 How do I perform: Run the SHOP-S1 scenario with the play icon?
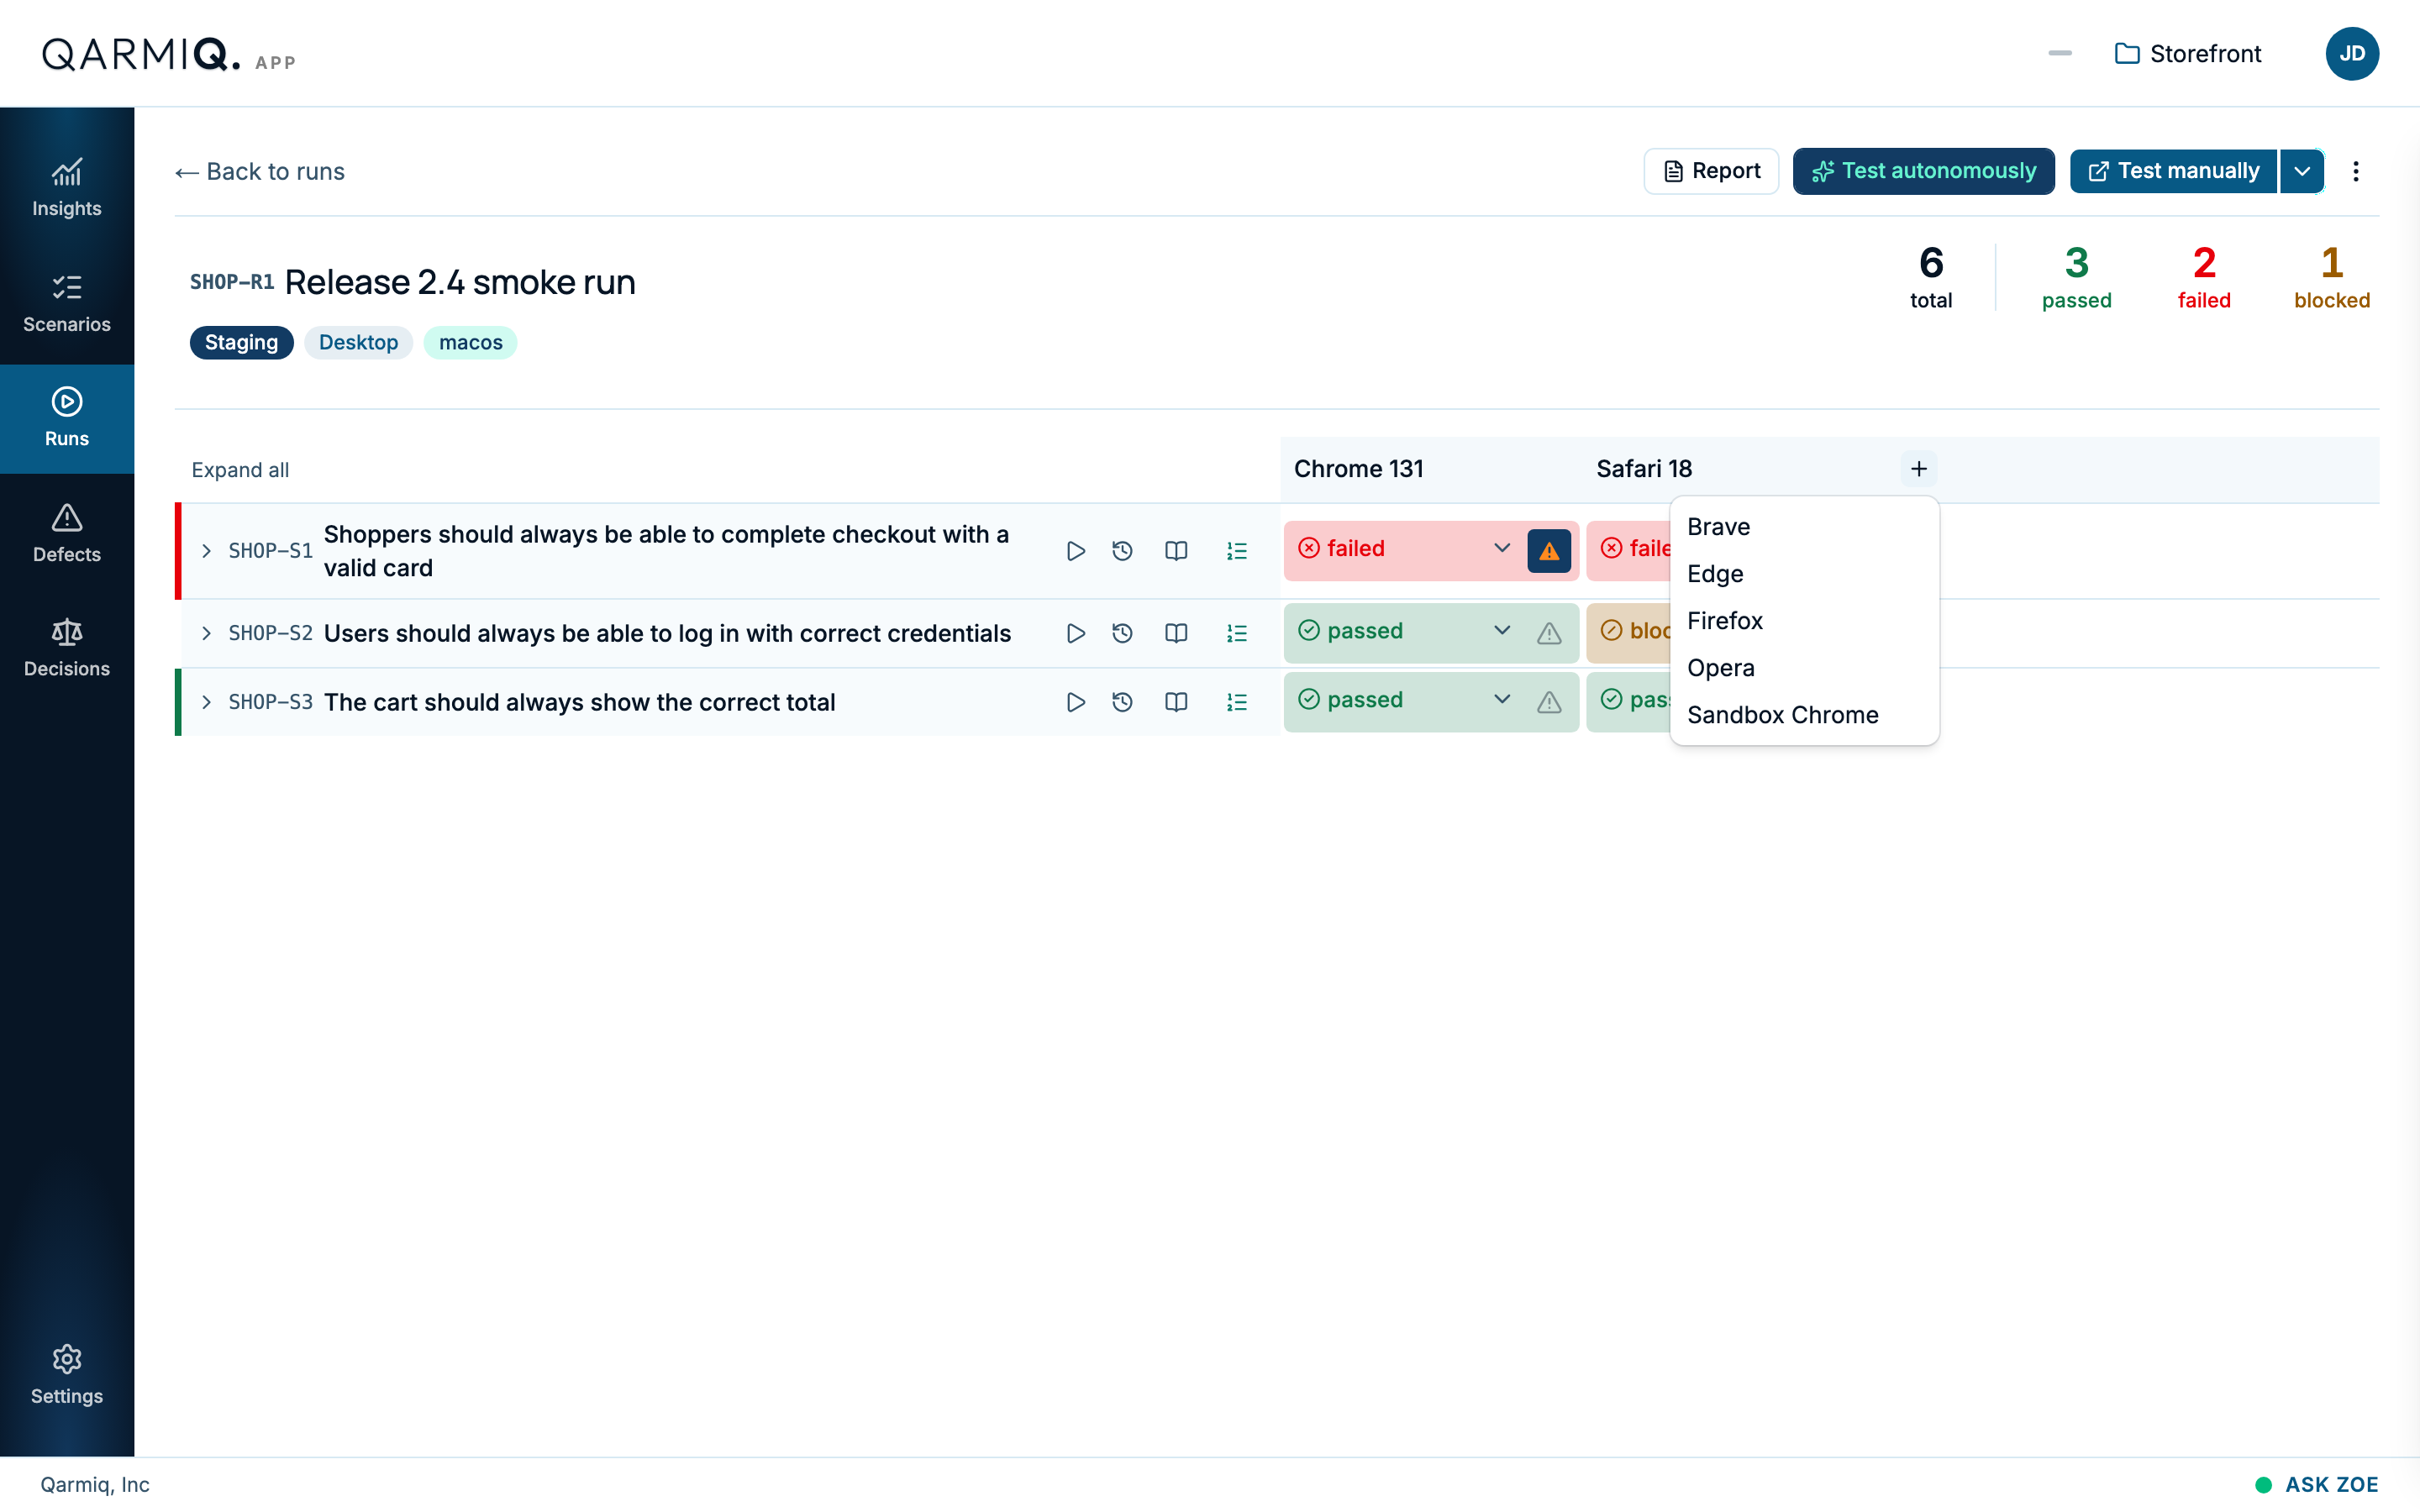point(1075,551)
